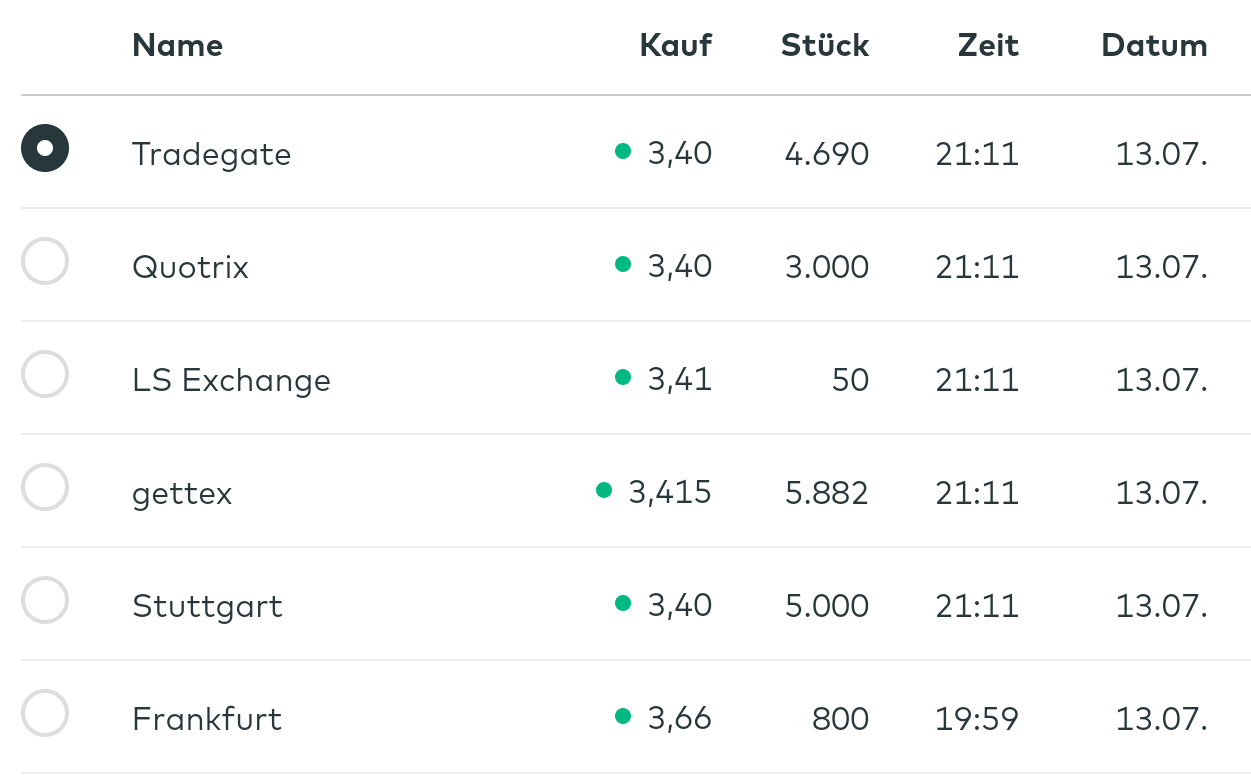
Task: Click the Zeit column header
Action: pyautogui.click(x=987, y=45)
